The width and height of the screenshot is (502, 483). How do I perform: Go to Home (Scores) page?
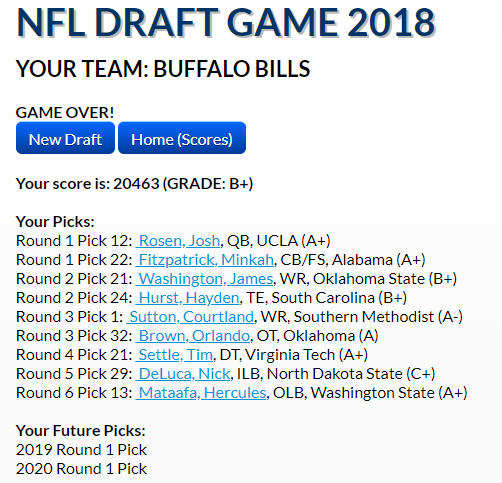coord(182,138)
